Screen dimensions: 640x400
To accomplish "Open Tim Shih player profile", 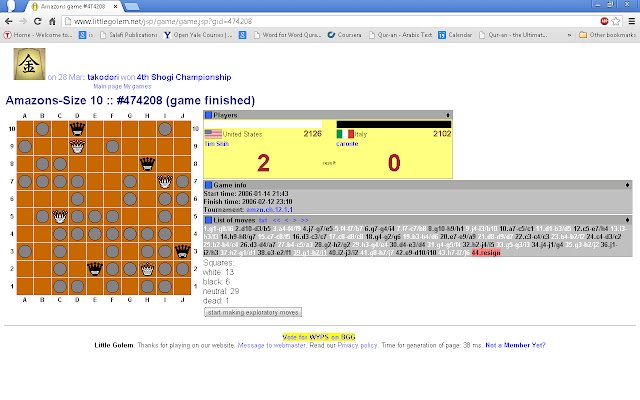I will pos(216,144).
